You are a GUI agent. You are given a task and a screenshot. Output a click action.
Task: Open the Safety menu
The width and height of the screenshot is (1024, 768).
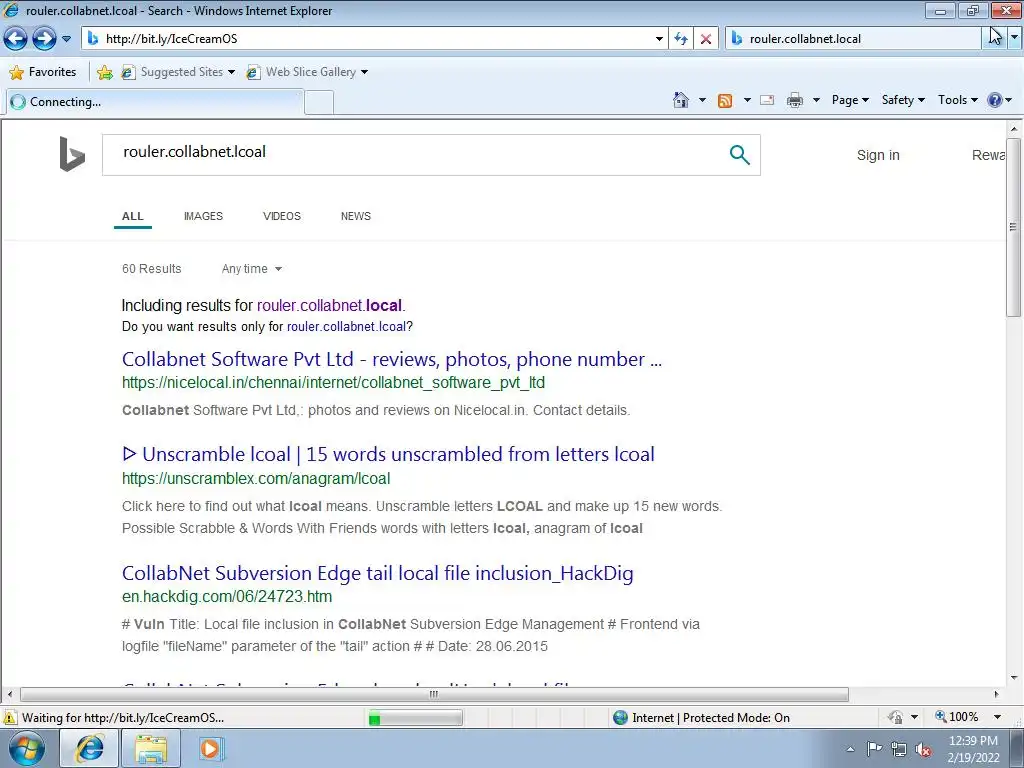pyautogui.click(x=903, y=100)
